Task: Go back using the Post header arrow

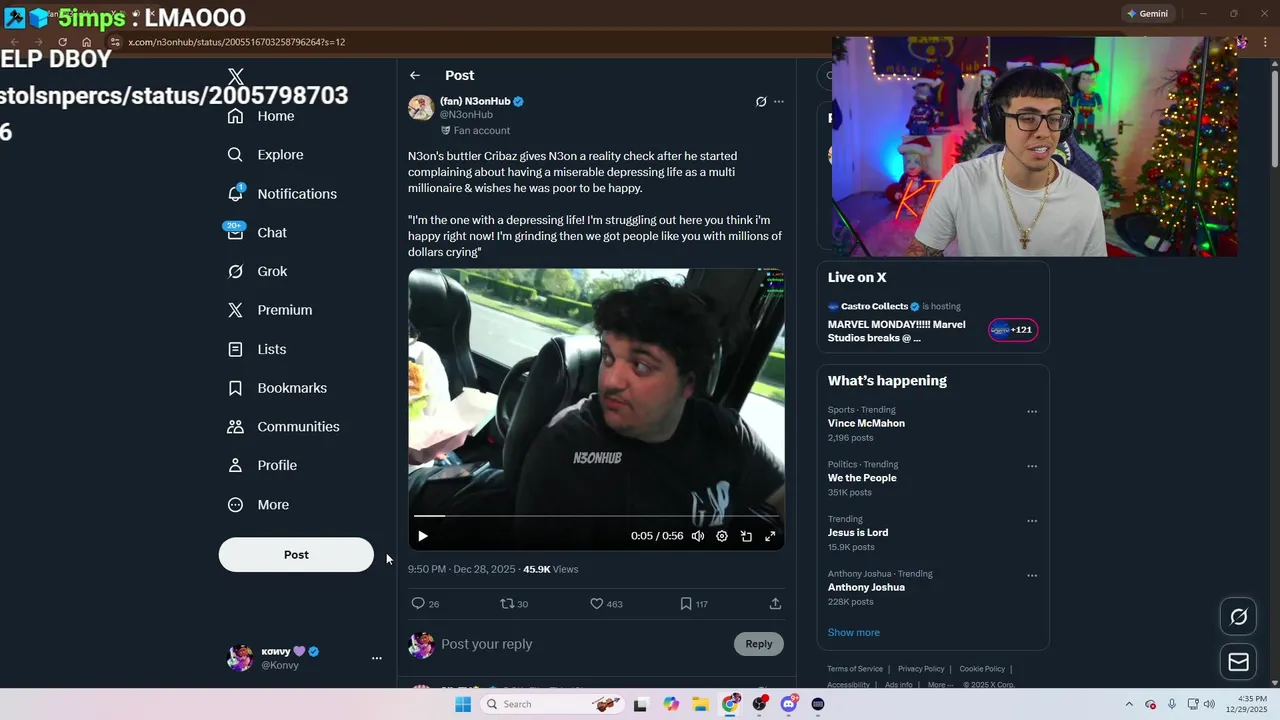Action: (415, 76)
